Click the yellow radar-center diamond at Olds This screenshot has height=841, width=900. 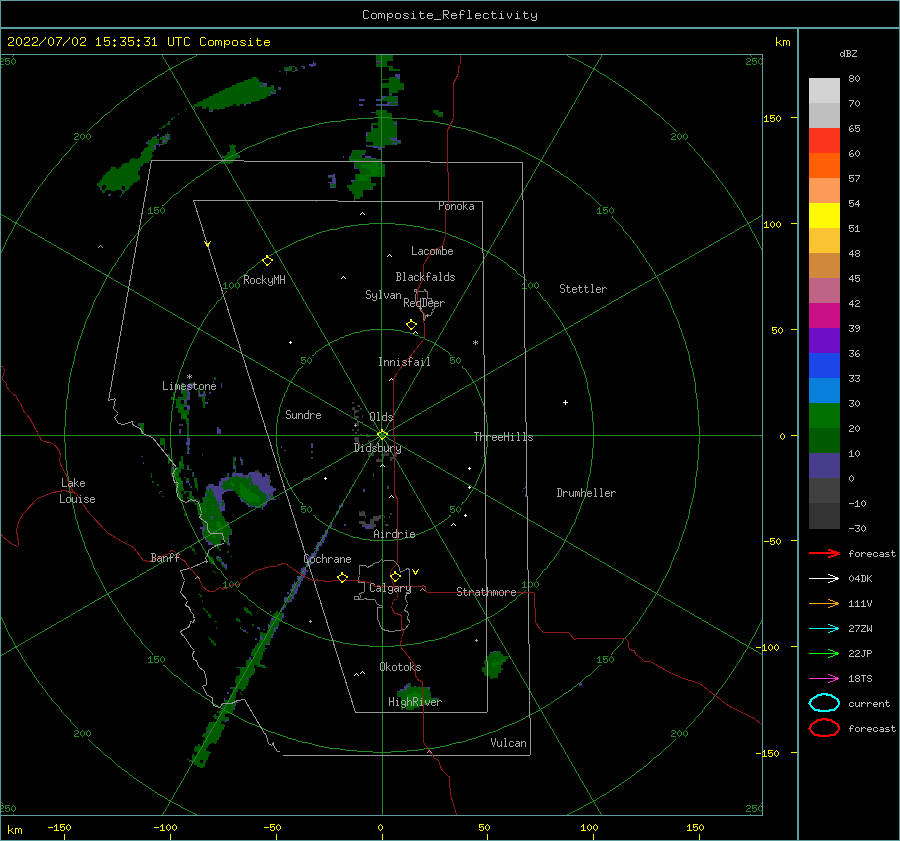point(382,435)
